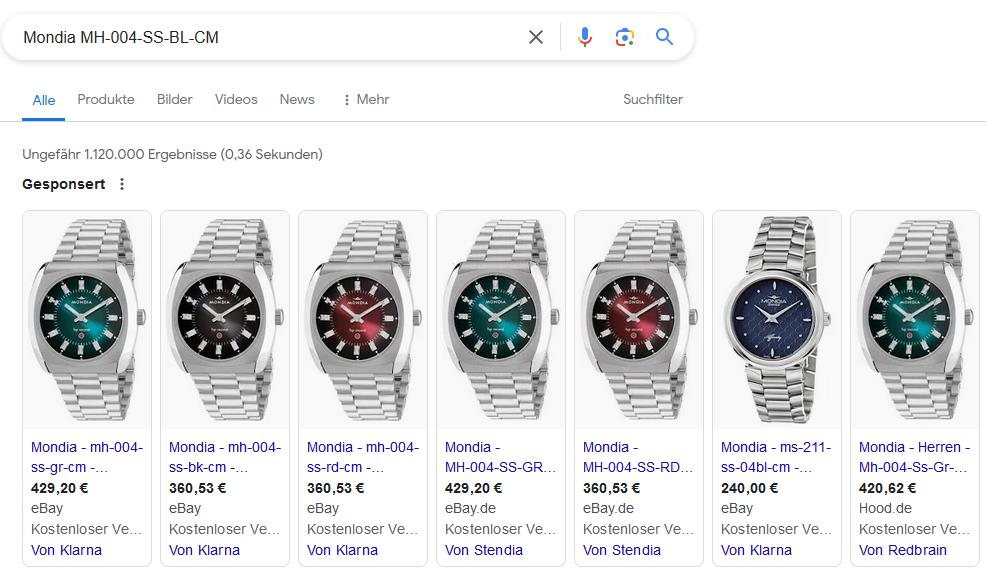This screenshot has width=986, height=579.
Task: Expand the Mehr dropdown menu
Action: (365, 99)
